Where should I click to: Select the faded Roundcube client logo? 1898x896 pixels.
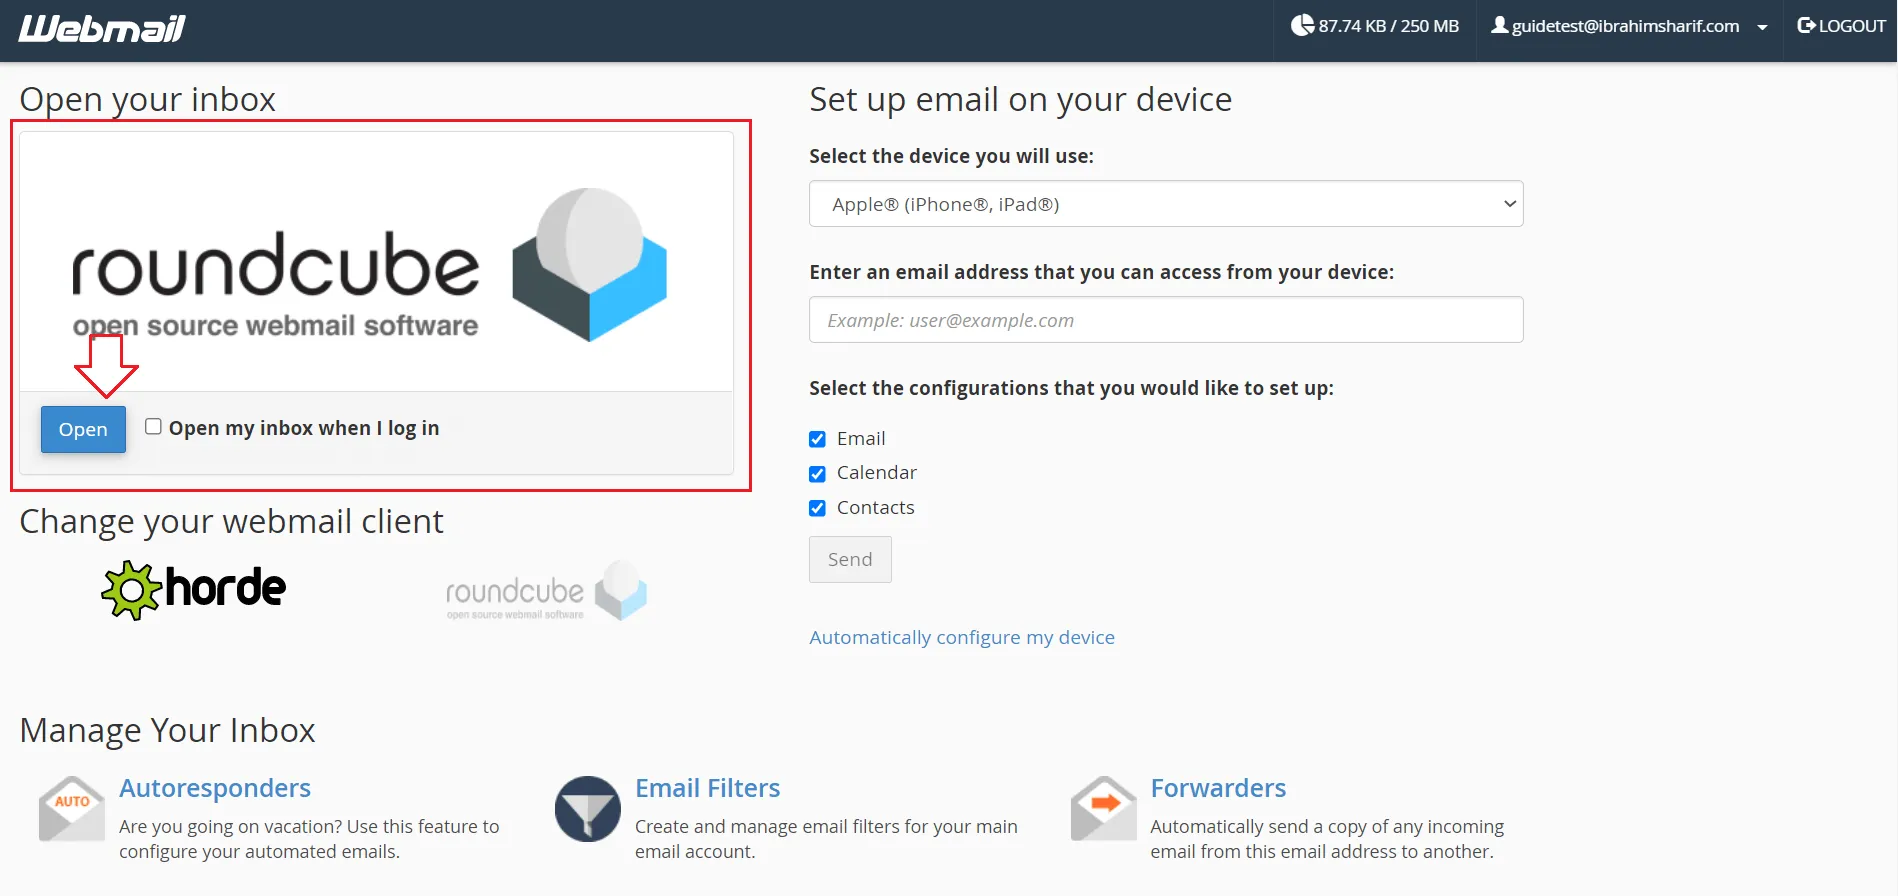[x=546, y=591]
